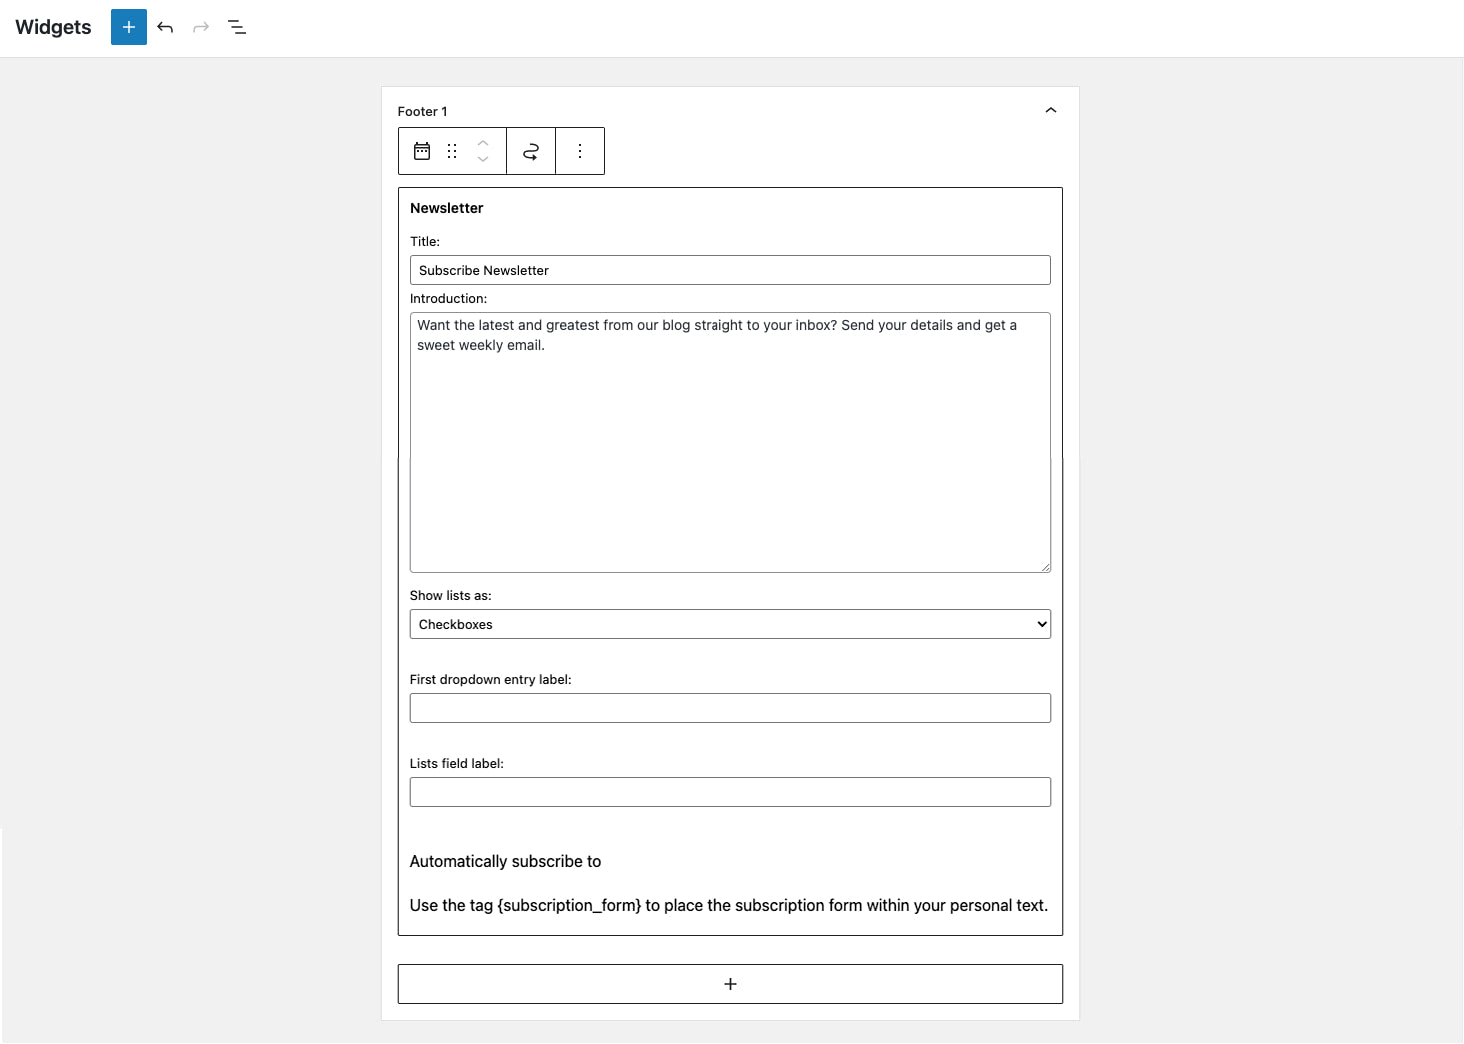
Task: Click the drag handle dots icon
Action: (x=452, y=151)
